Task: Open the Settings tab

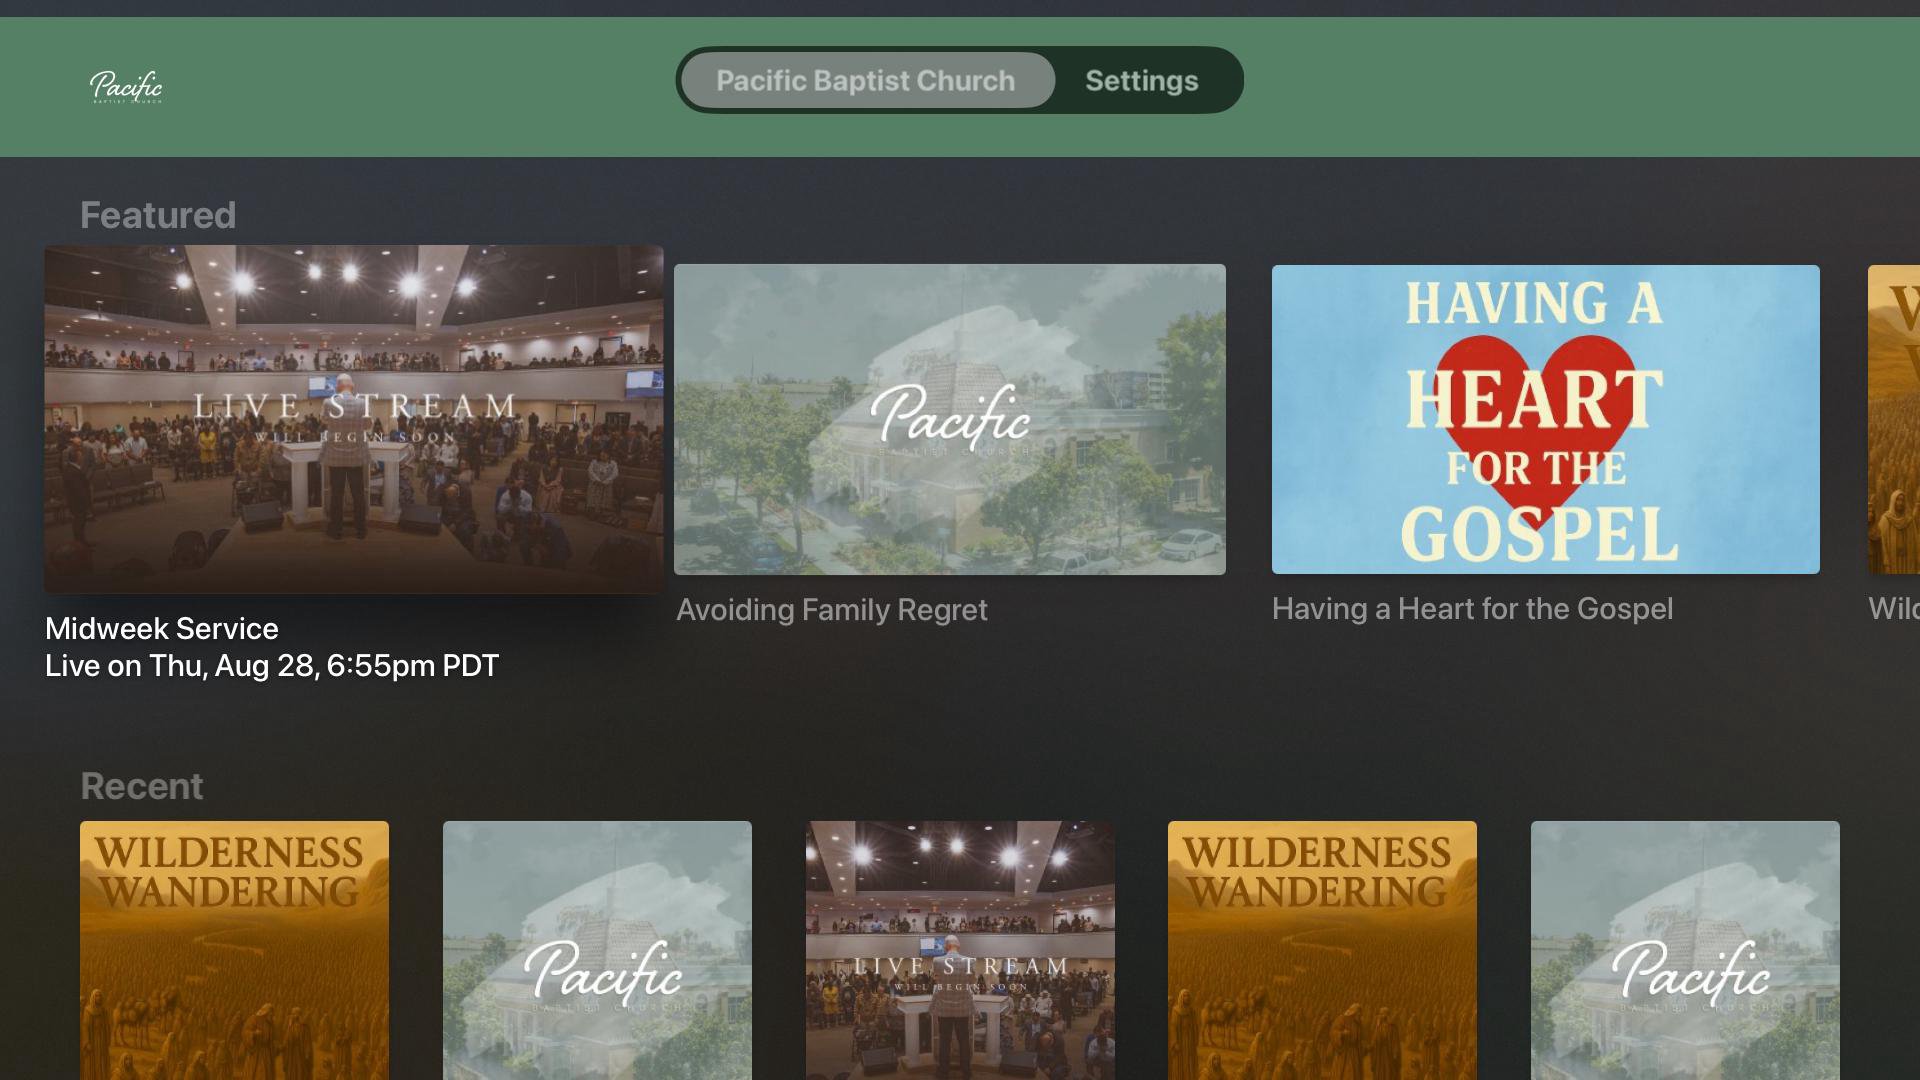Action: (1141, 81)
